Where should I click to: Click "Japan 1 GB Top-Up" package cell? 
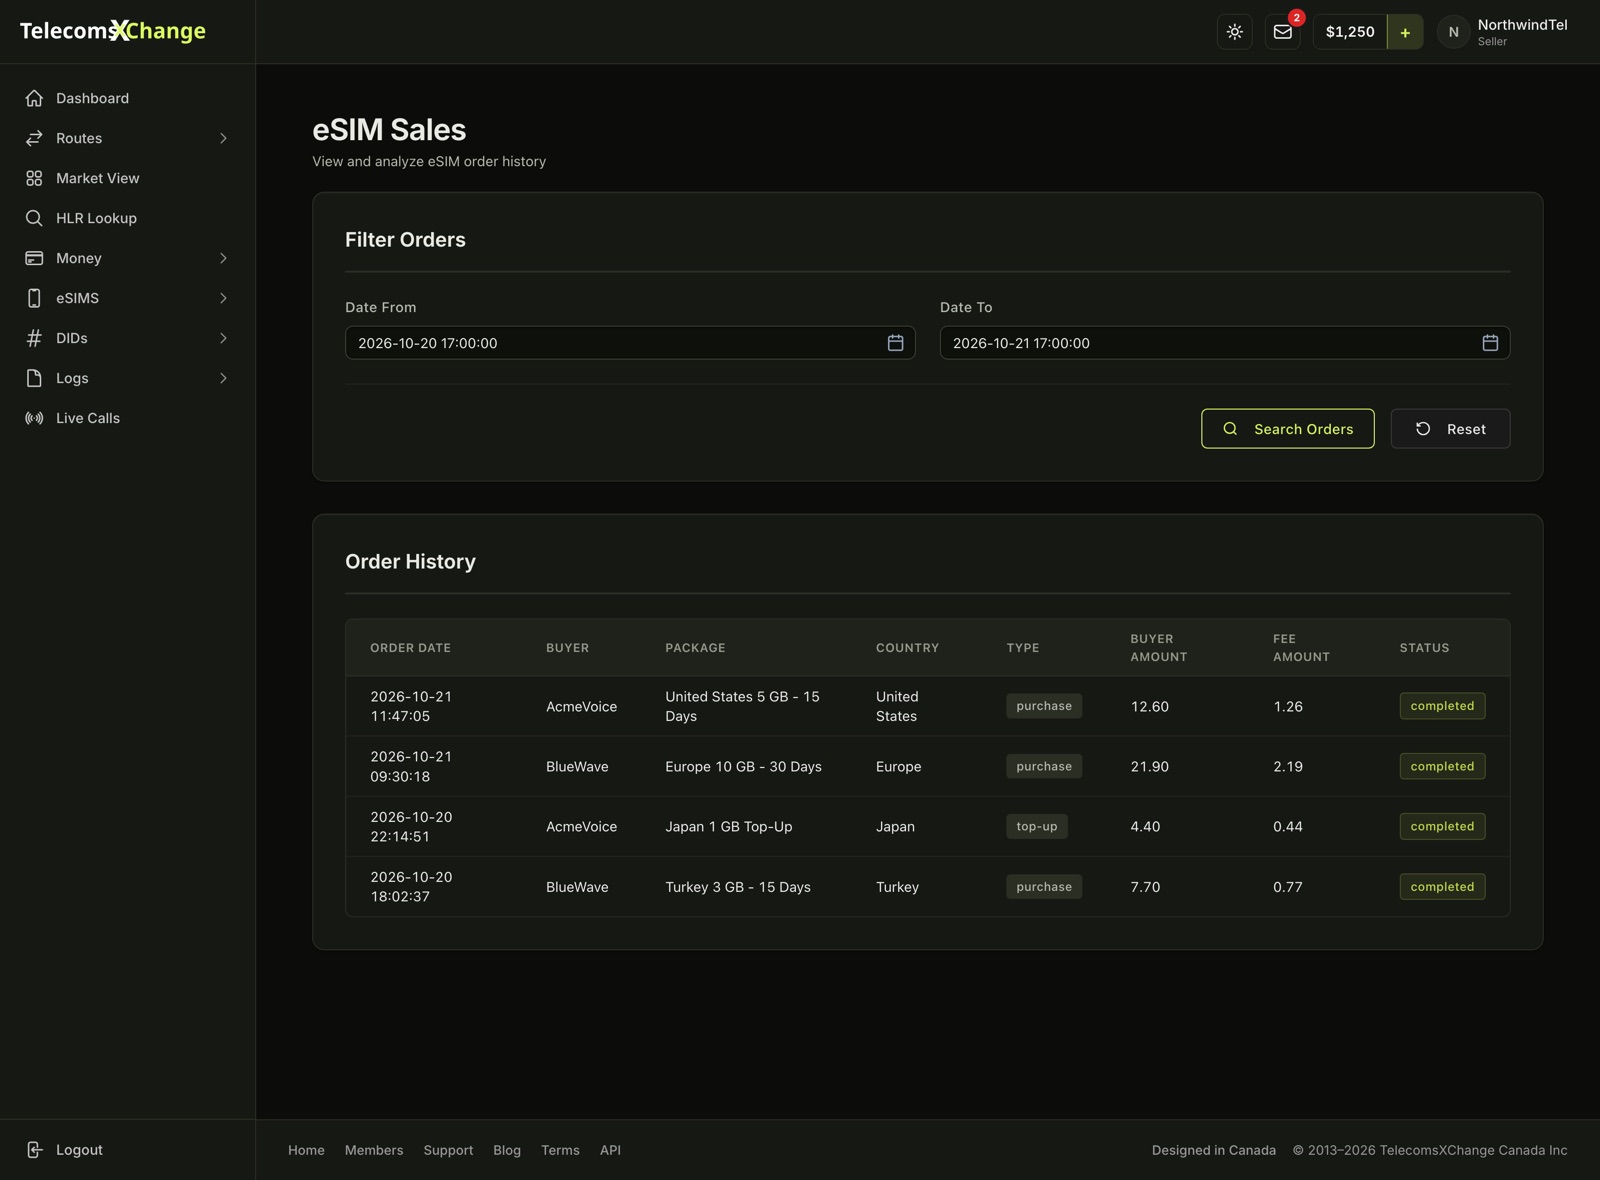tap(728, 827)
